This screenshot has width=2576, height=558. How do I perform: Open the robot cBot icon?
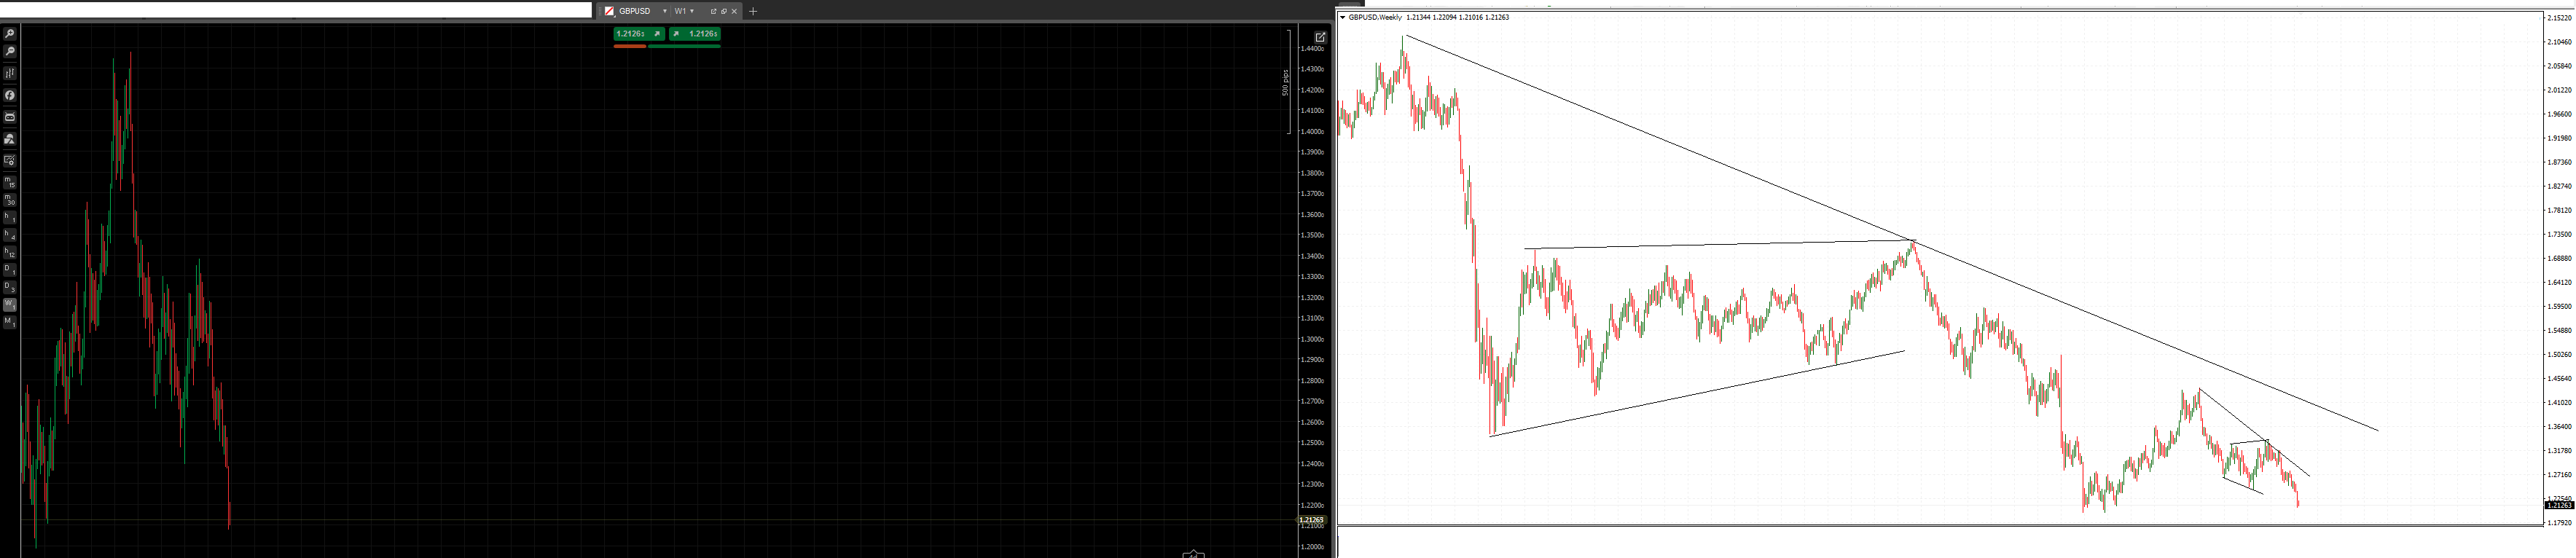[10, 117]
